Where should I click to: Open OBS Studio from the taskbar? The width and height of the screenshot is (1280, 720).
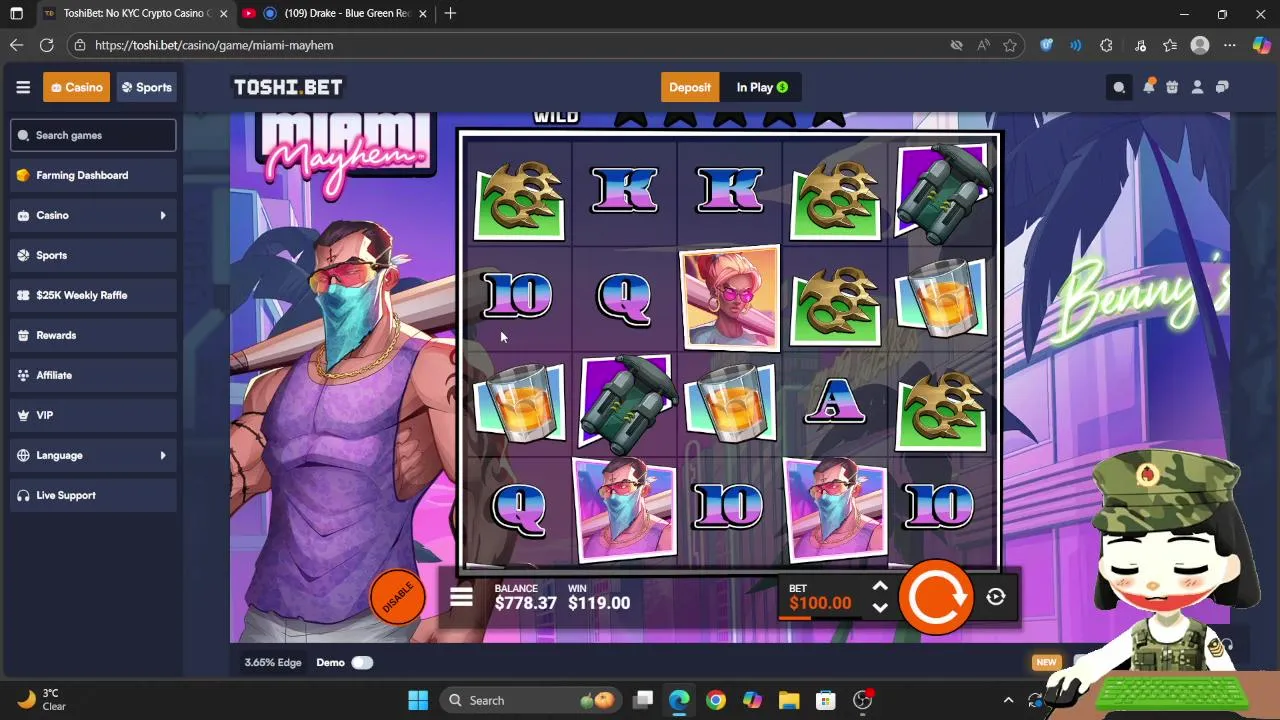(862, 700)
